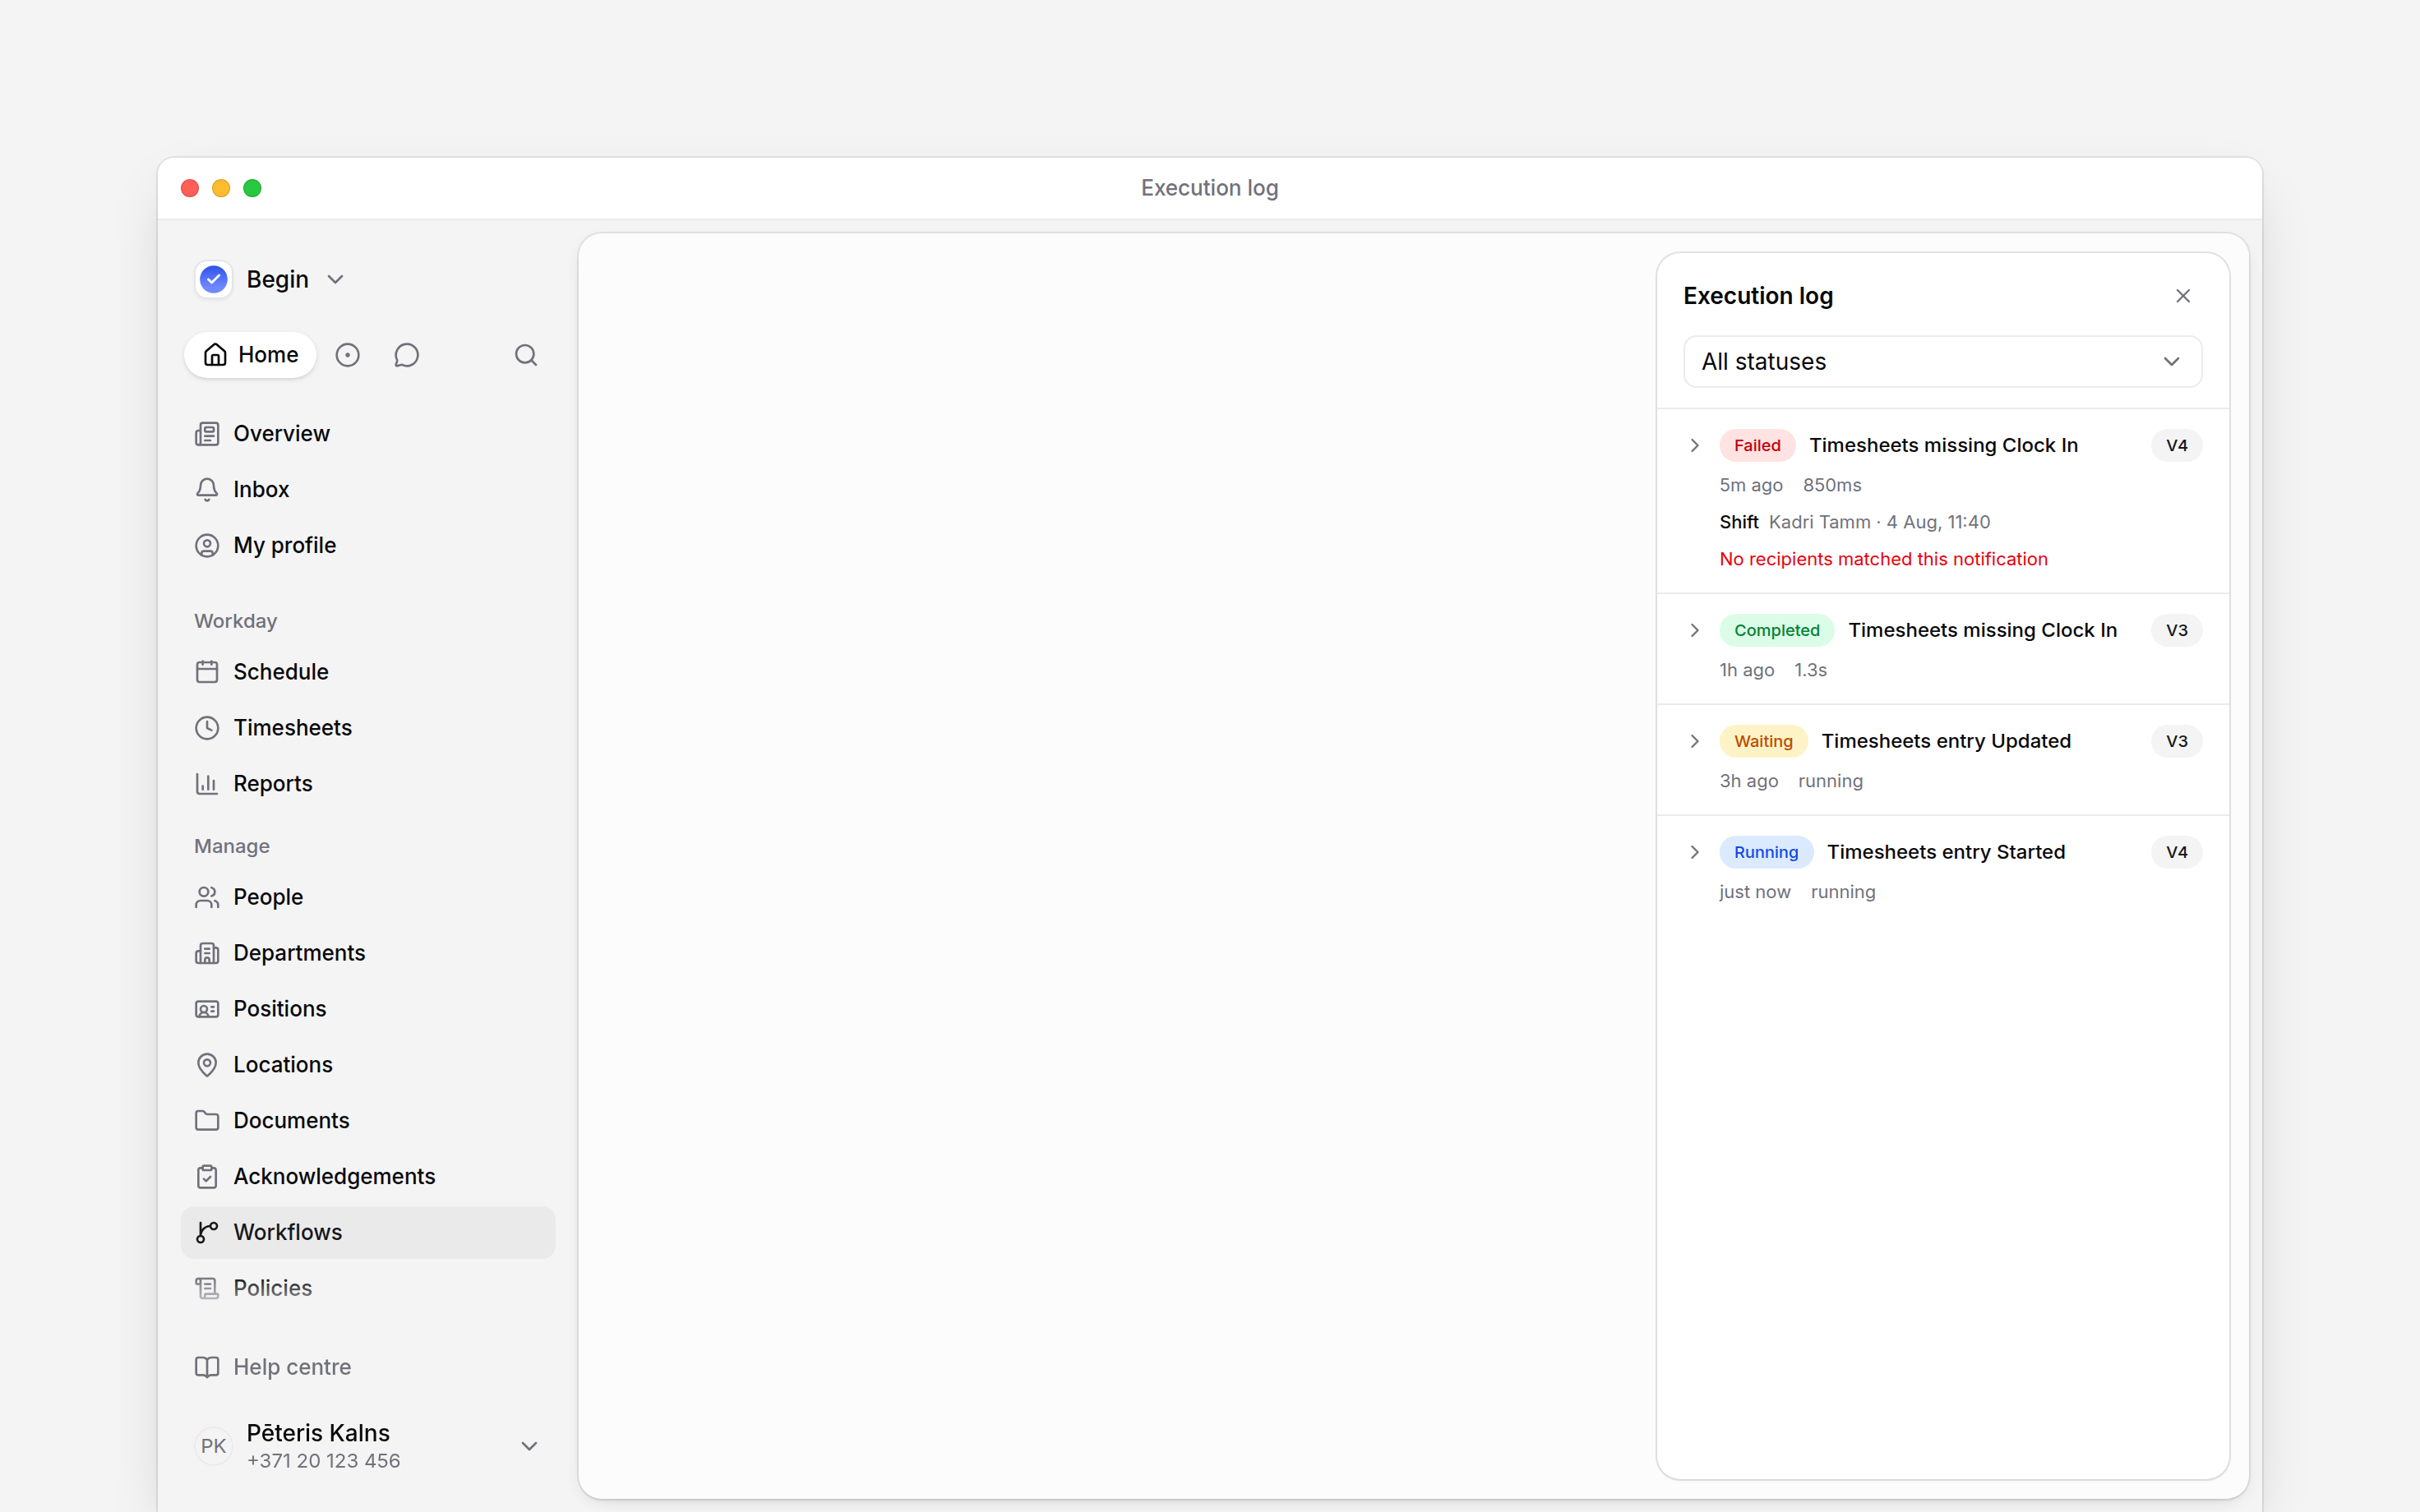Open the chat bubble icon
This screenshot has width=2420, height=1512.
coord(406,355)
